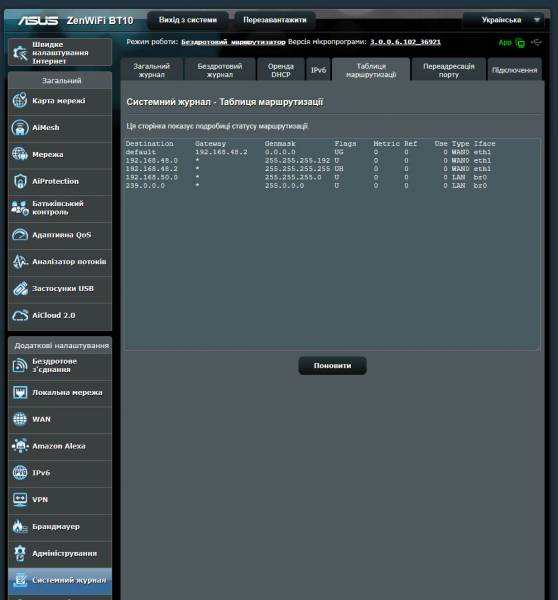Screen dimensions: 558x600
Task: Open AiProtection shield icon
Action: point(20,181)
